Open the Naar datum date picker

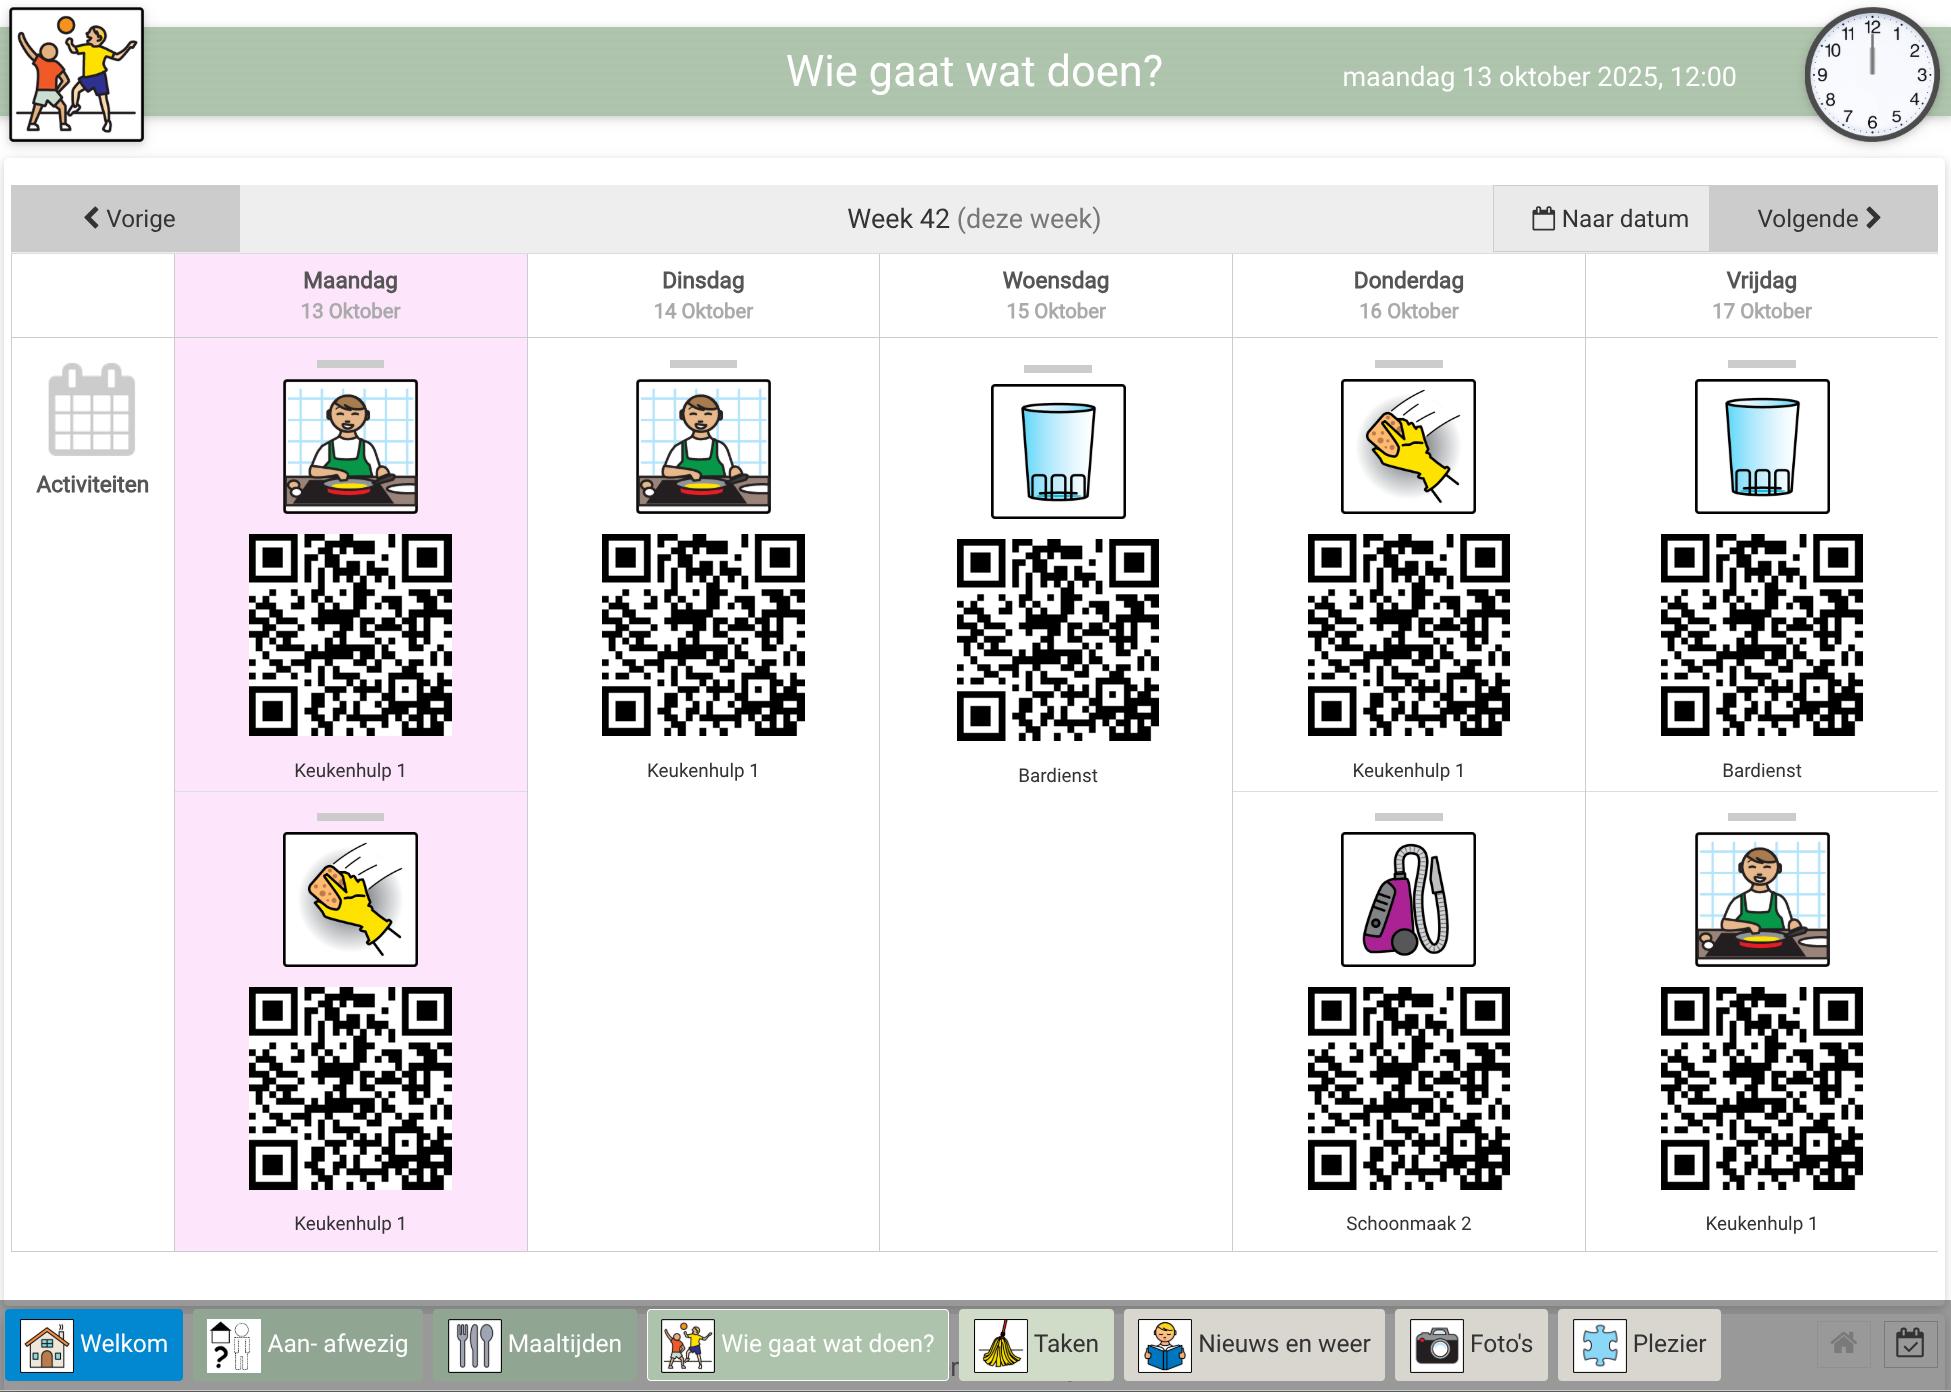click(1609, 219)
